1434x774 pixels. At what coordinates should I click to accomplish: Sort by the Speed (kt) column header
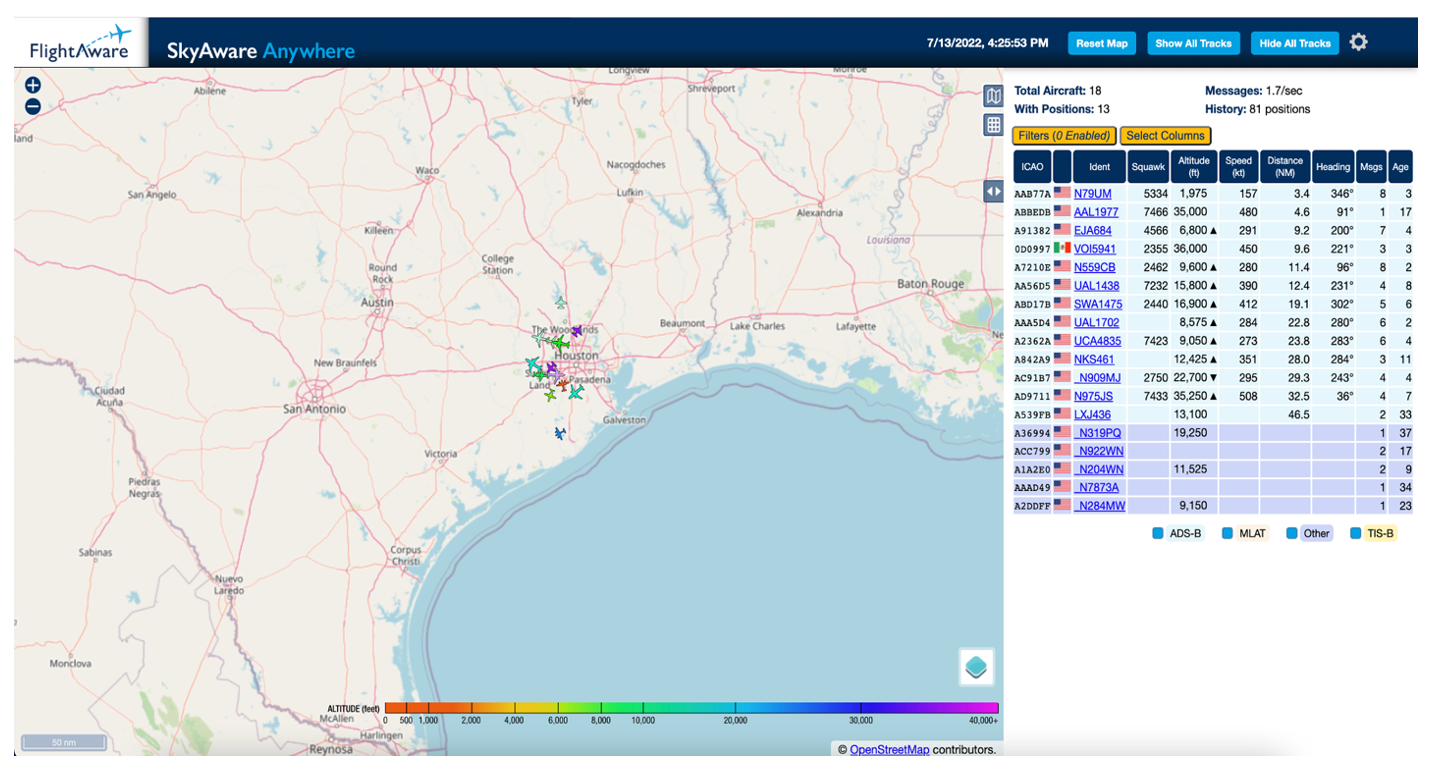1238,166
